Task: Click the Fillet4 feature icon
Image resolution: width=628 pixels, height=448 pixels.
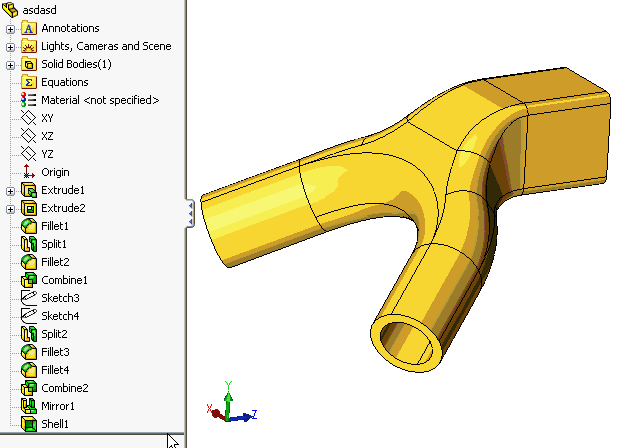Action: pyautogui.click(x=29, y=370)
